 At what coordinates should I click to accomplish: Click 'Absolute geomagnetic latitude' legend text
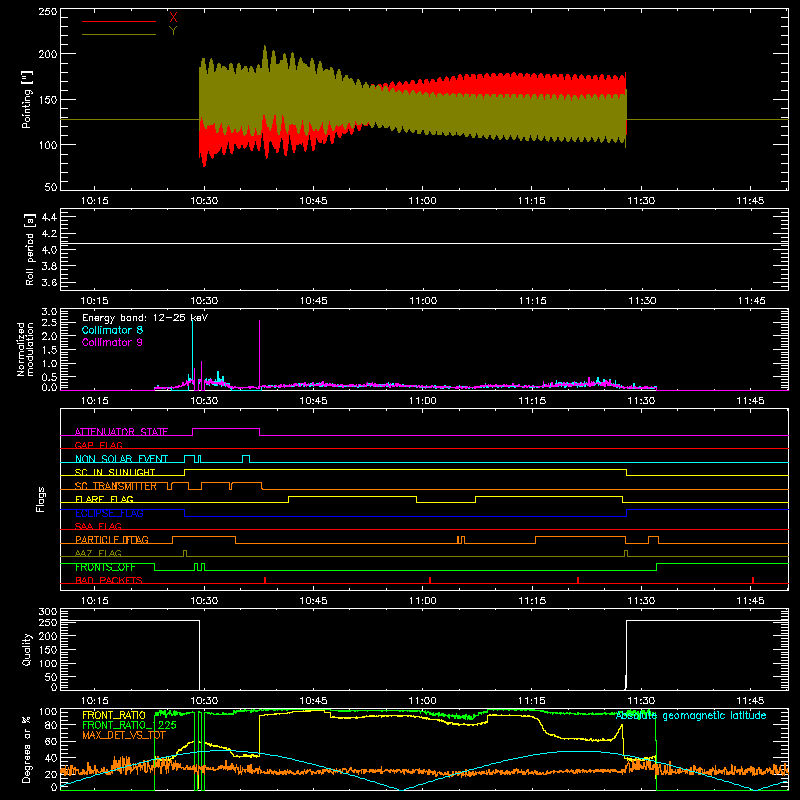point(691,716)
